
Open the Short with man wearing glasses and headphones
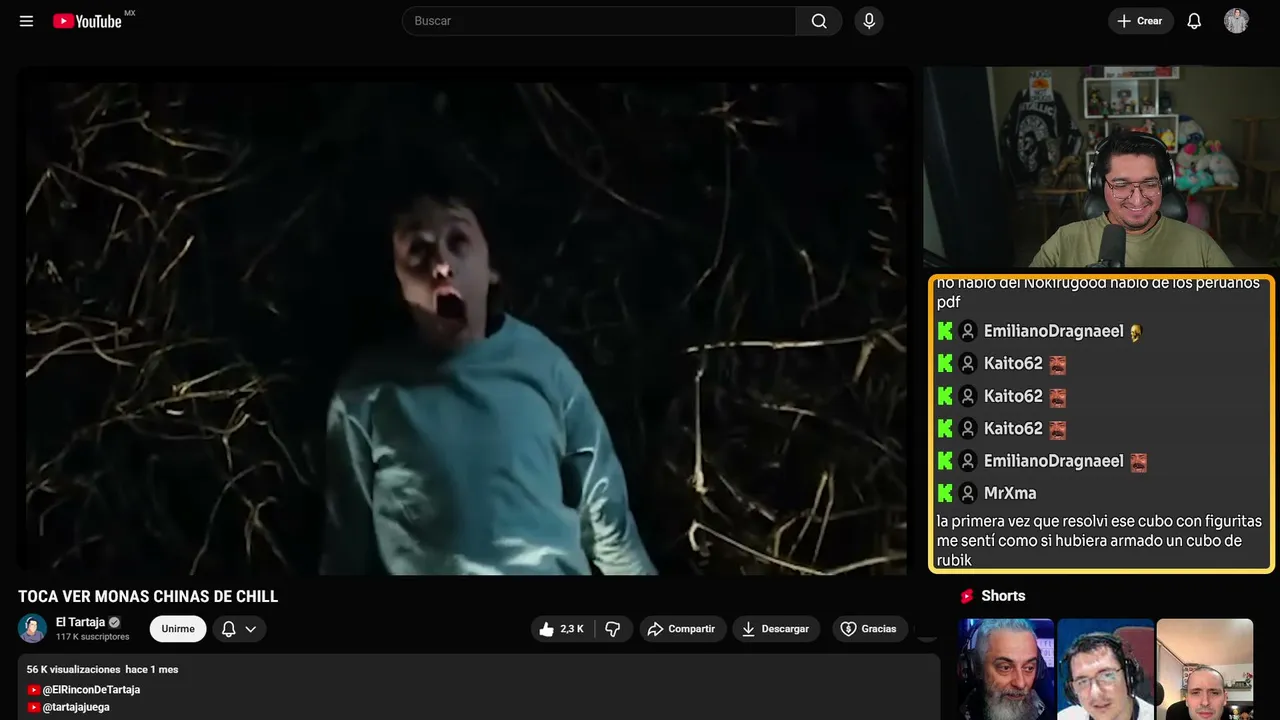[x=1105, y=669]
